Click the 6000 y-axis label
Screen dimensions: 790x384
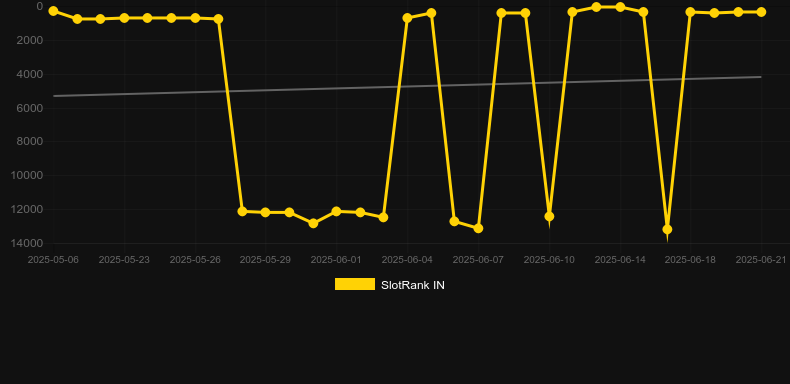click(30, 108)
